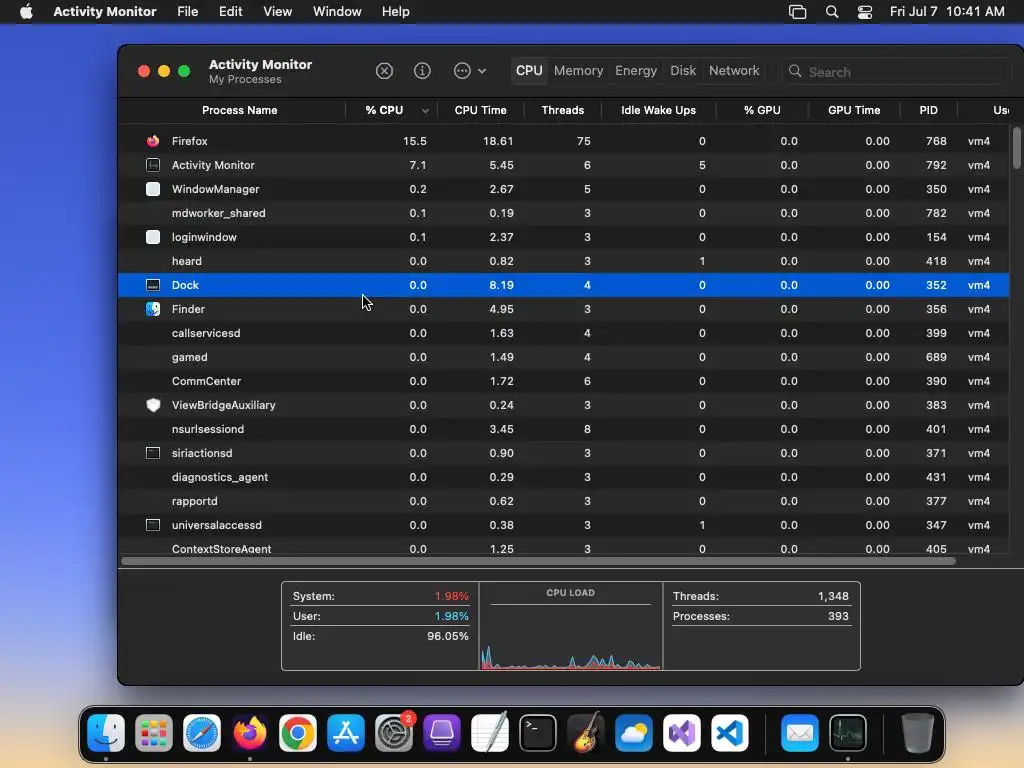This screenshot has width=1024, height=768.
Task: Sort by the Idle Wake Ups column header
Action: click(x=658, y=110)
